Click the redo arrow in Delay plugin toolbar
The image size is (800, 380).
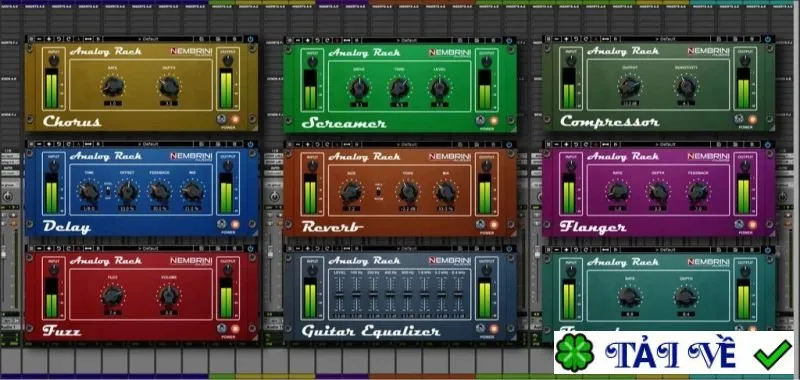[69, 144]
